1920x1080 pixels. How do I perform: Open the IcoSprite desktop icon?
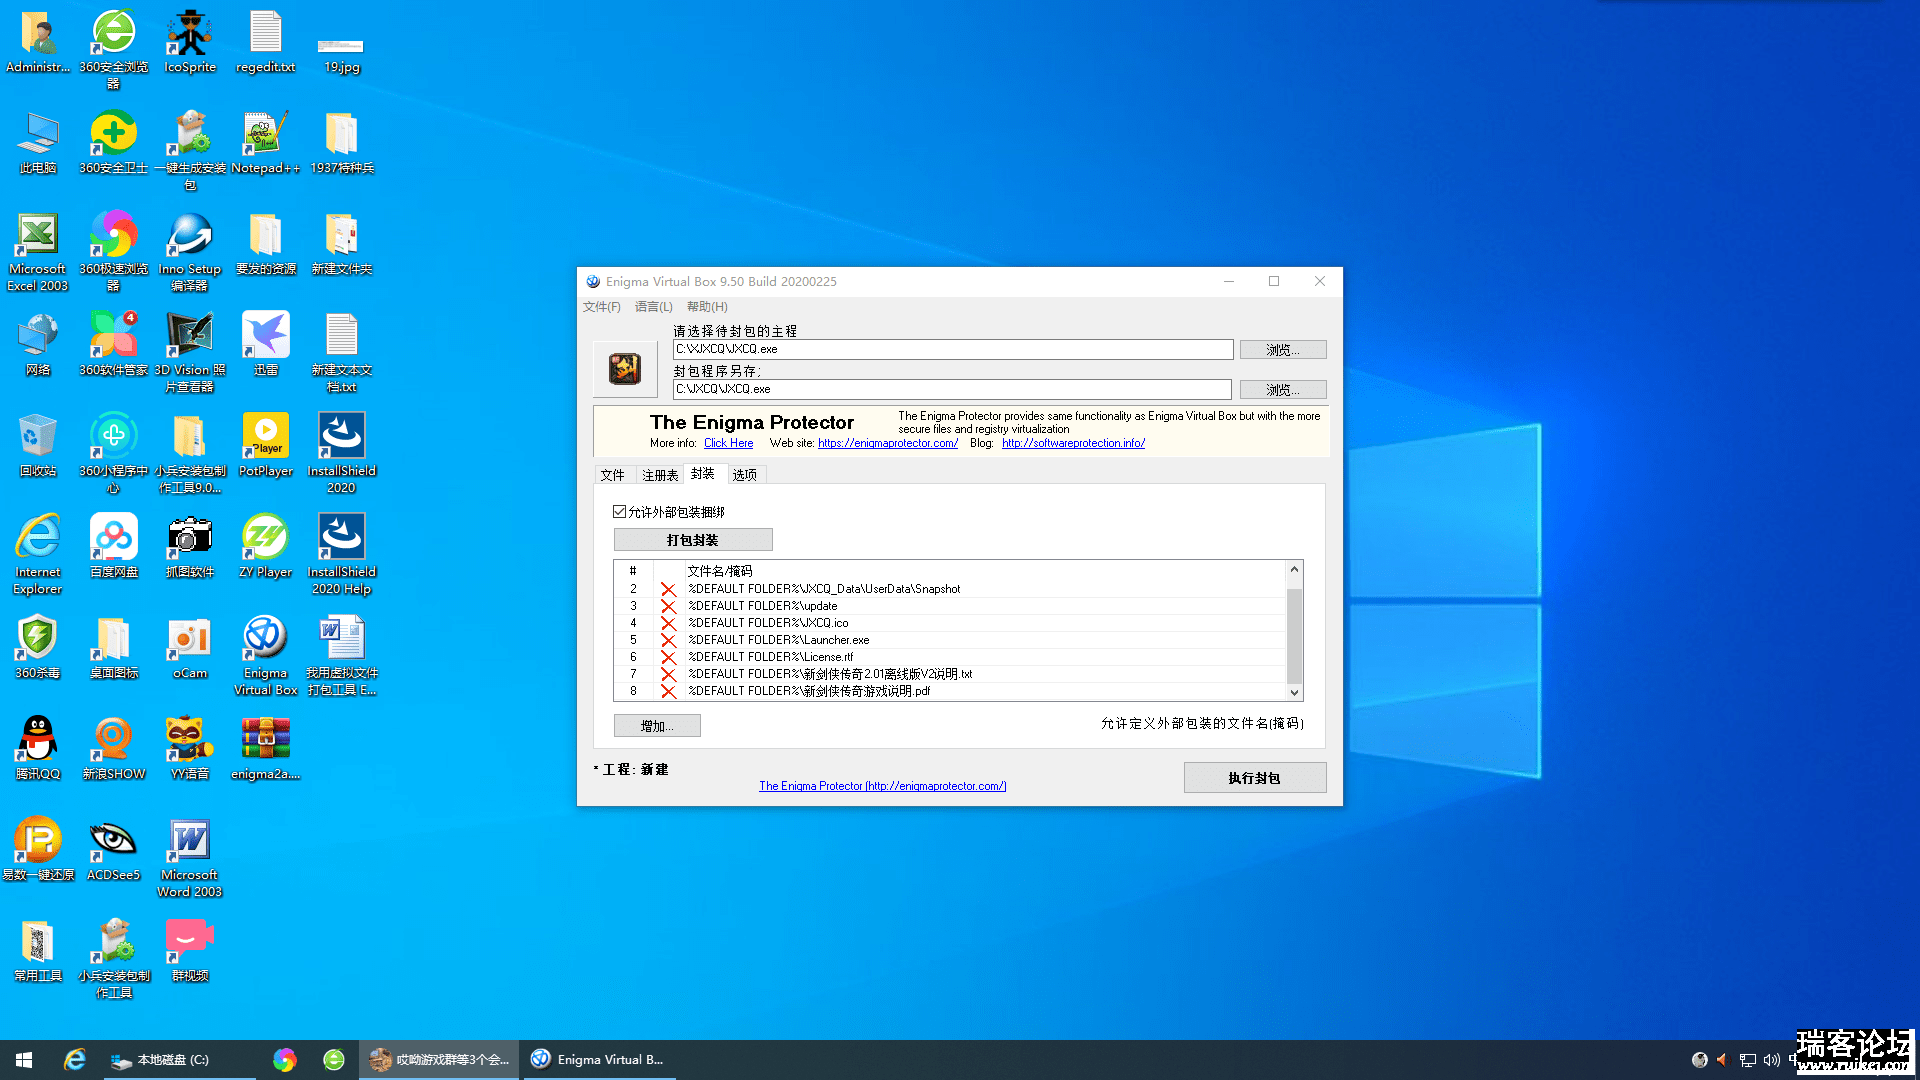coord(190,42)
